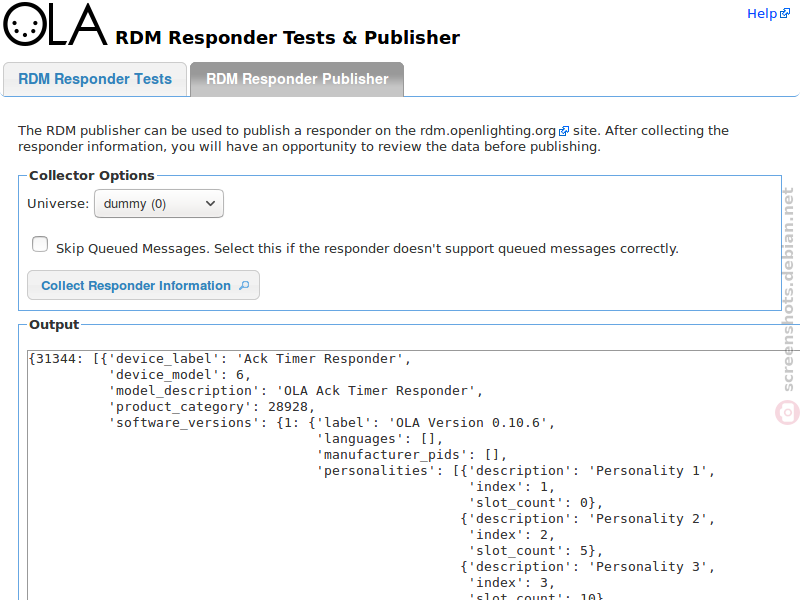This screenshot has height=600, width=800.
Task: Click the screenshots.debian.net watermark text
Action: (x=788, y=289)
